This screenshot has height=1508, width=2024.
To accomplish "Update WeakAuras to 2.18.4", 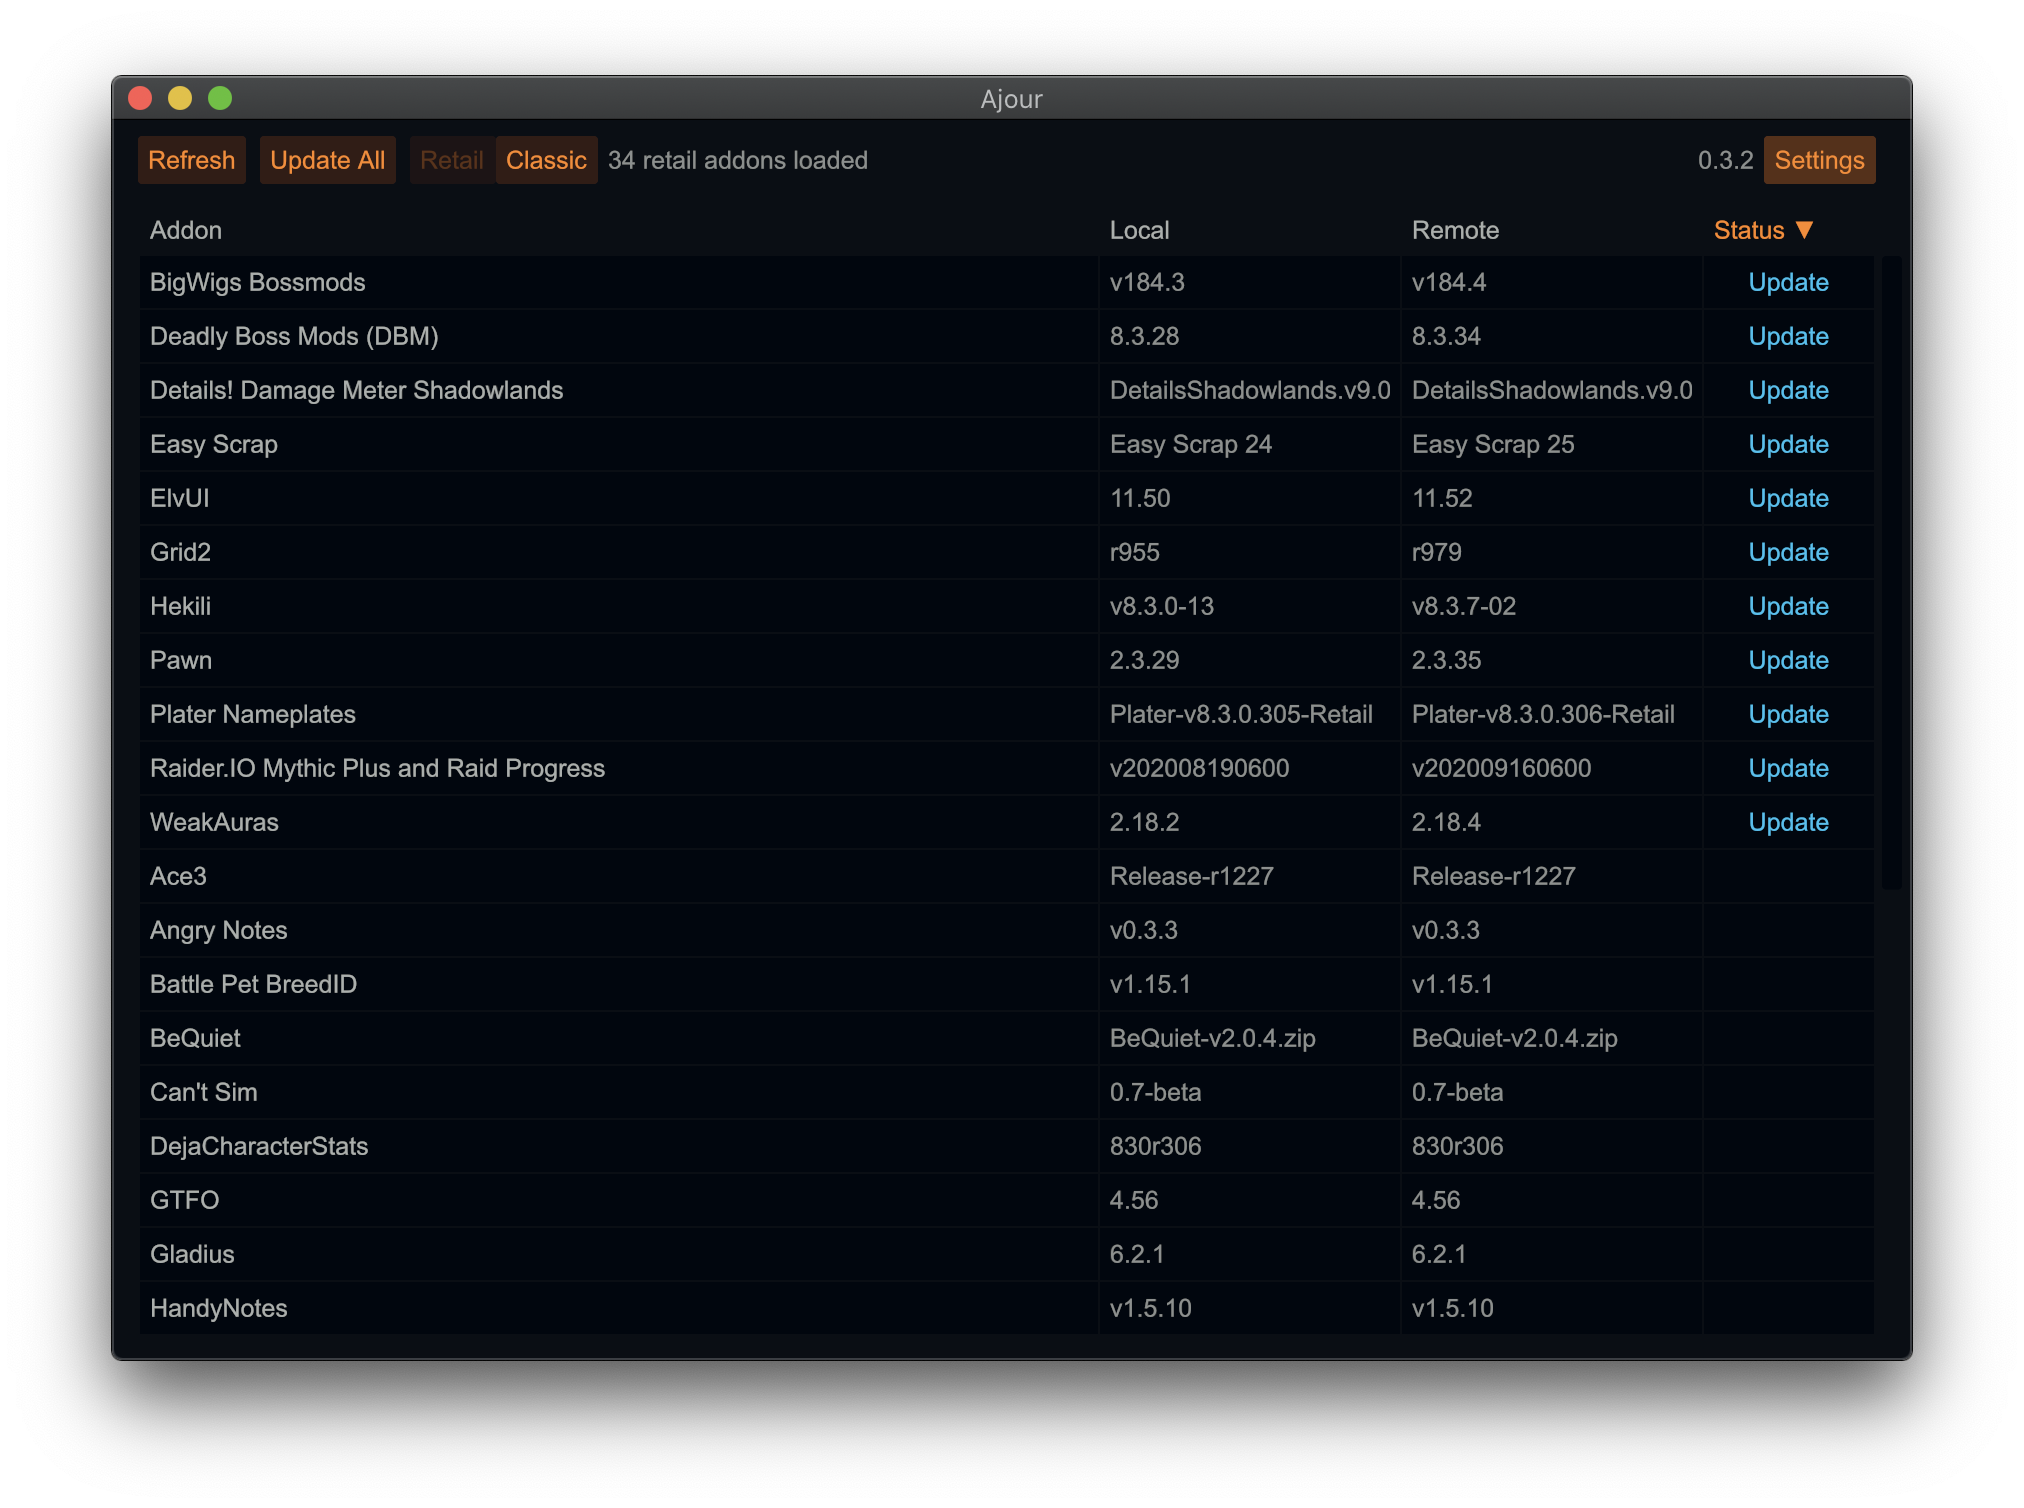I will 1788,822.
